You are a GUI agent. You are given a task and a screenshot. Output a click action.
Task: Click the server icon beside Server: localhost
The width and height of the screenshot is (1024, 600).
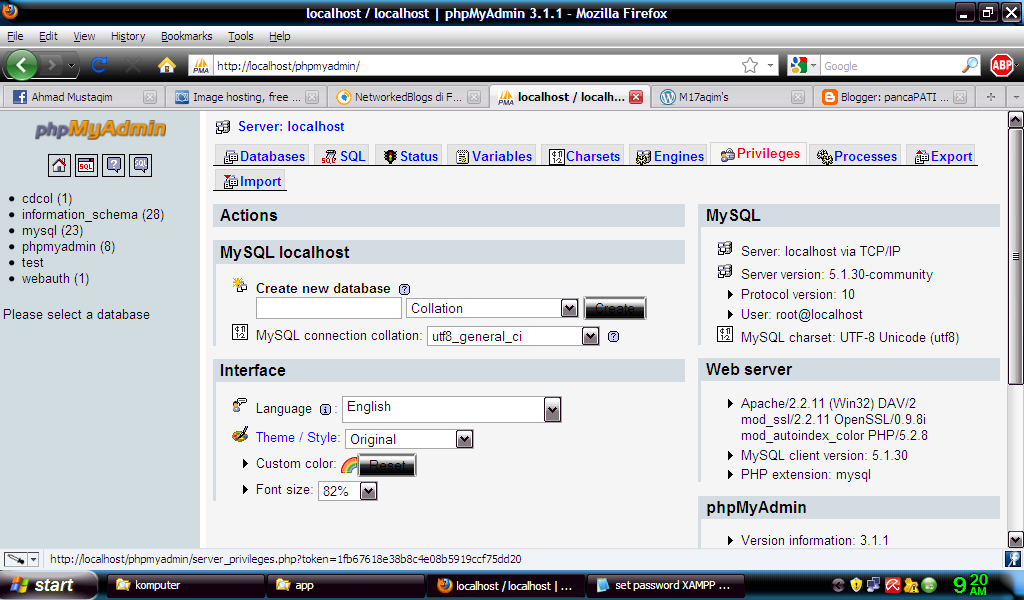[x=223, y=127]
